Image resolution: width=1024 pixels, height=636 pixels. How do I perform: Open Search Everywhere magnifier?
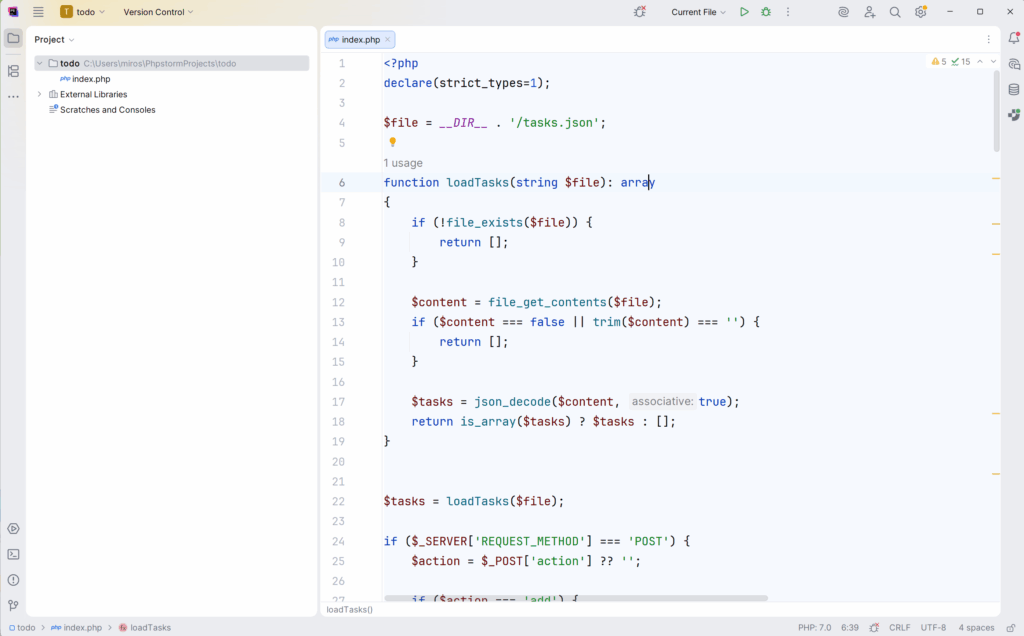(895, 12)
